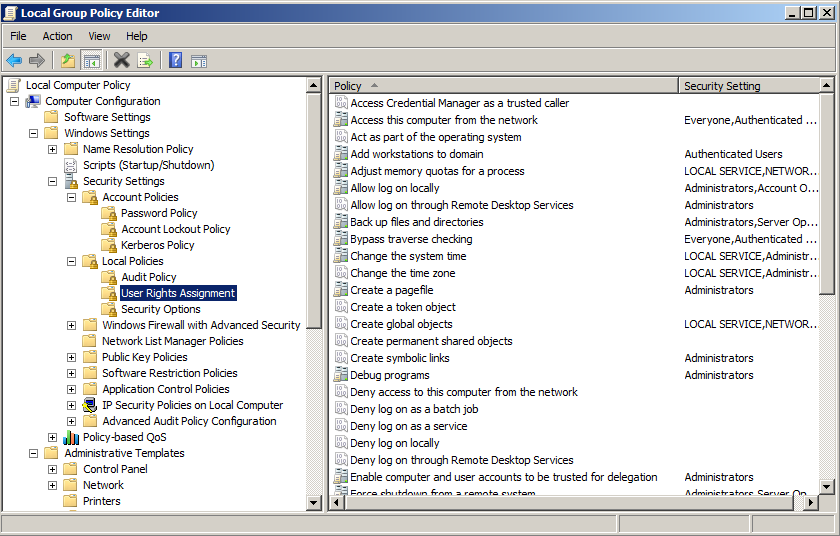Select 'Access this computer from the network'
840x536 pixels.
point(444,120)
